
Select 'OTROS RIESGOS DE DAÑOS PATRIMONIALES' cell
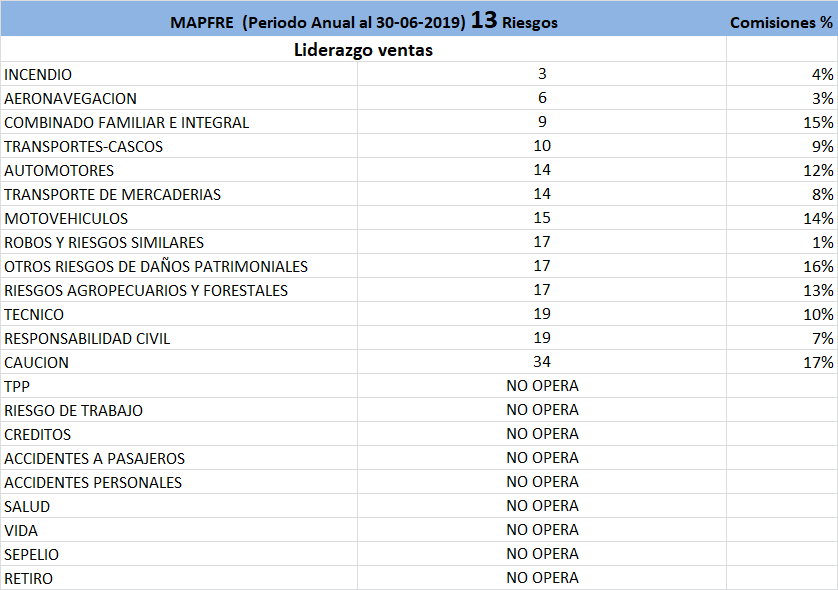pos(179,266)
